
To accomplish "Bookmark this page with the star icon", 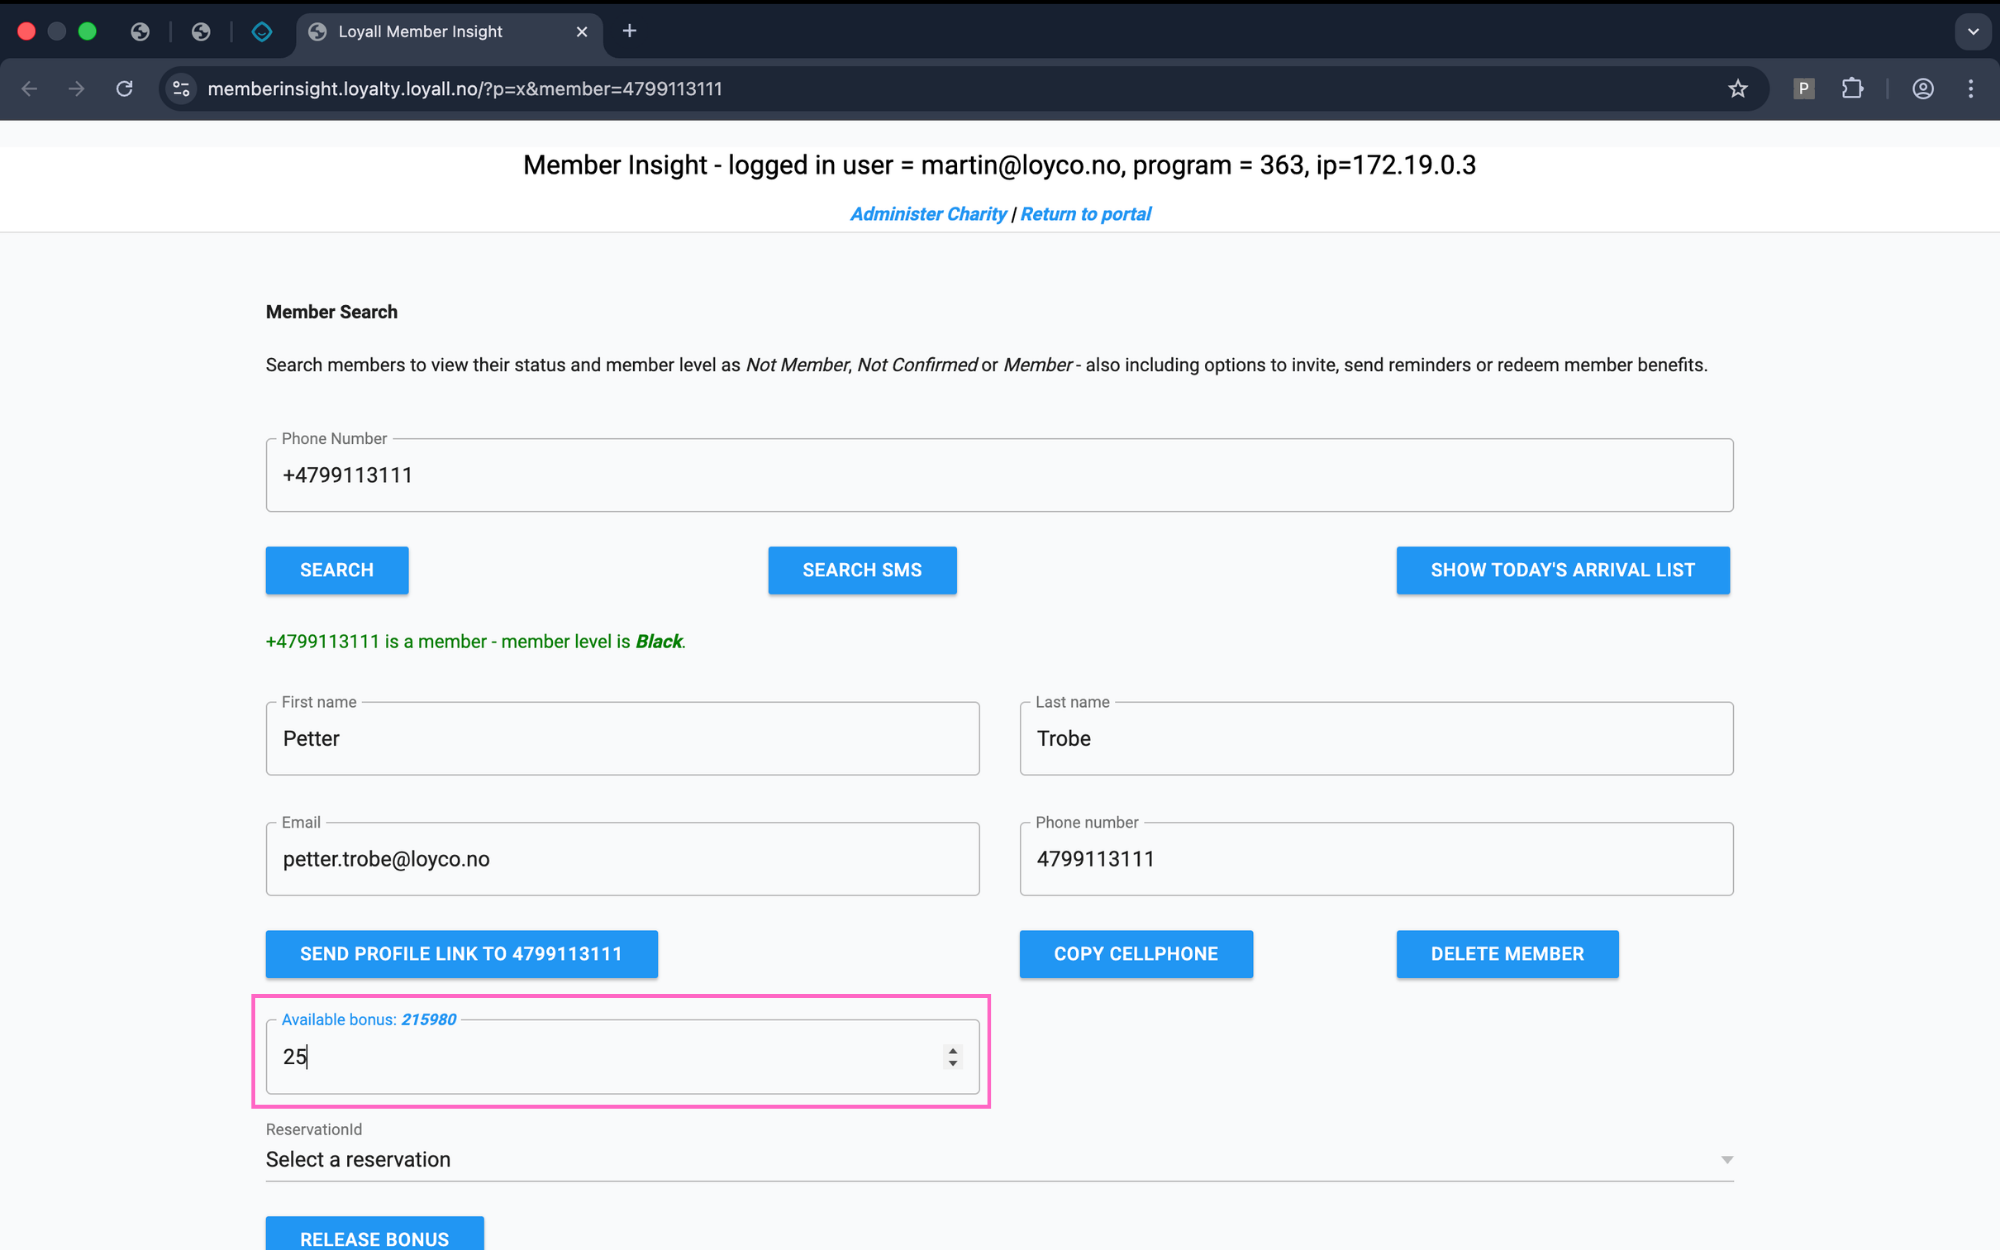I will click(x=1738, y=89).
